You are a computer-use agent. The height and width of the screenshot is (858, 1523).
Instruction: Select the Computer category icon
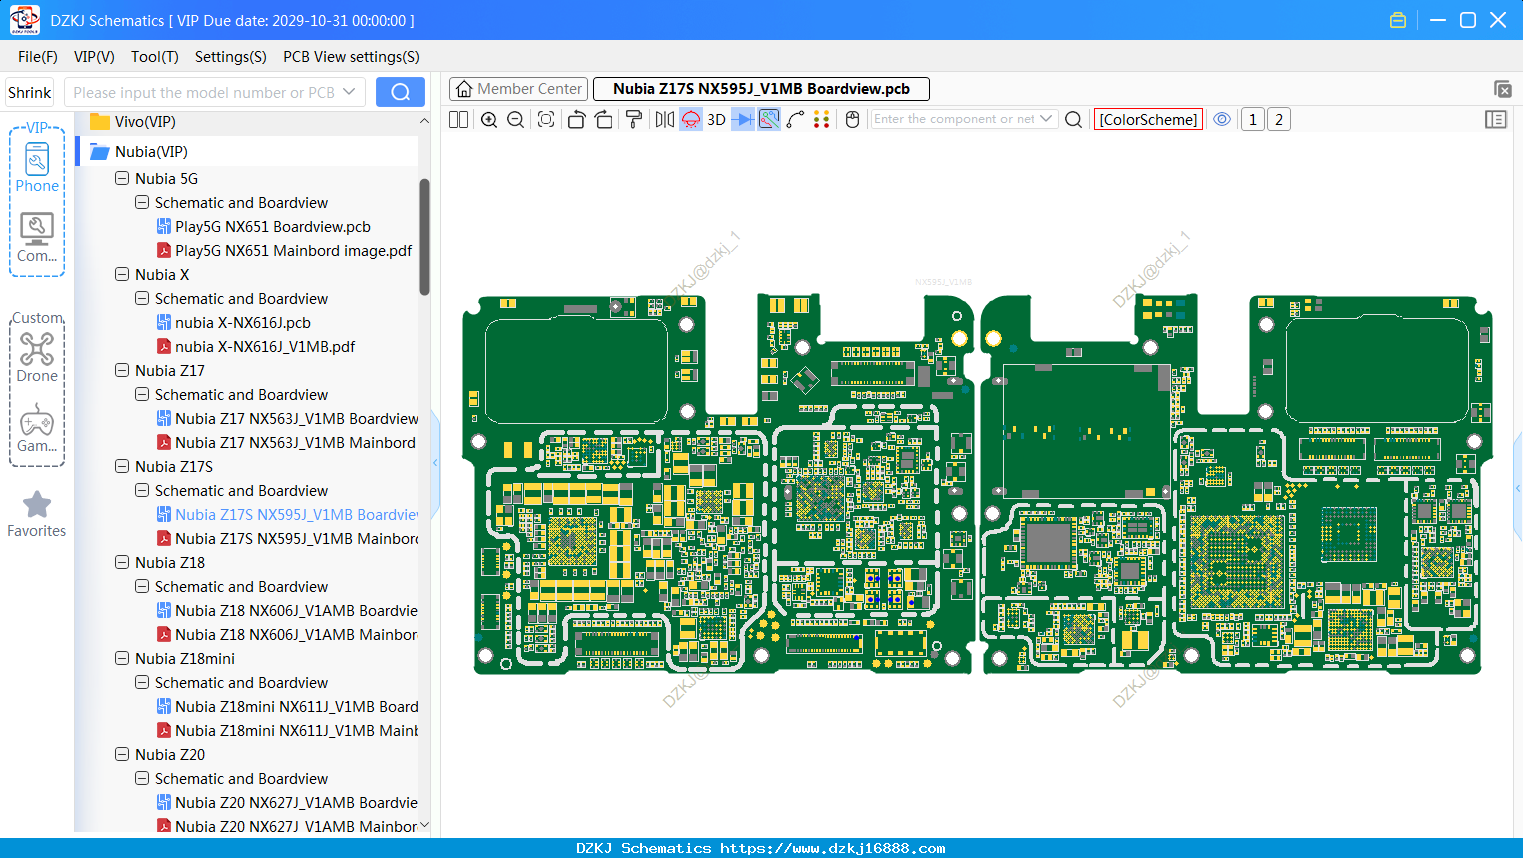[37, 238]
